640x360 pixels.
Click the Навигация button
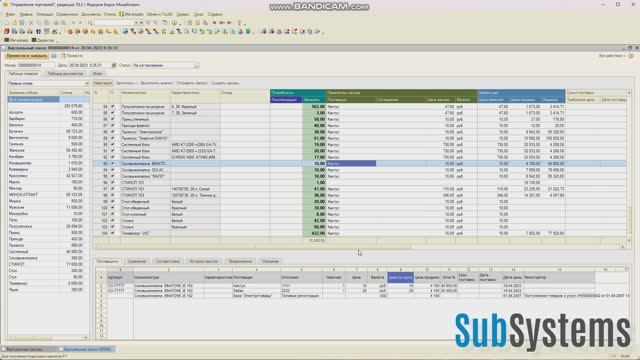click(x=102, y=83)
